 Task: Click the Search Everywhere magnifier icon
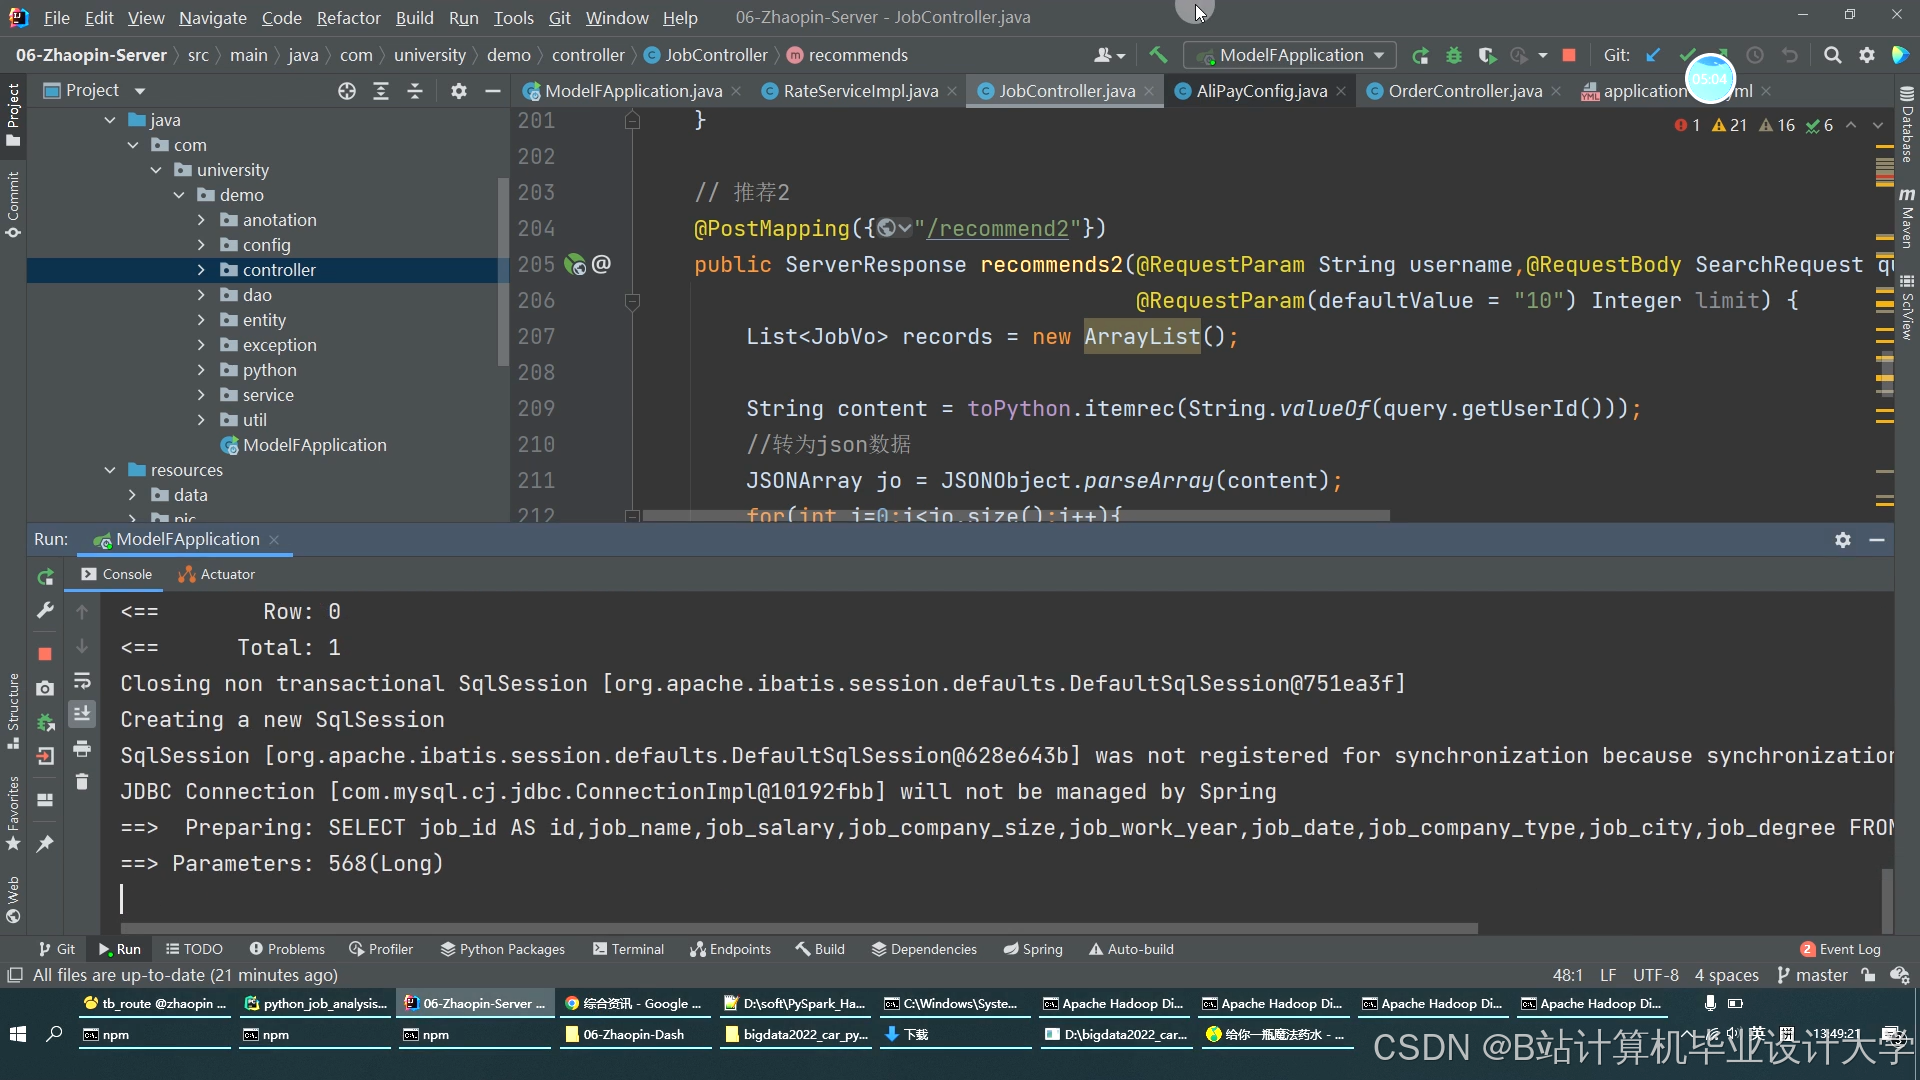(1832, 55)
